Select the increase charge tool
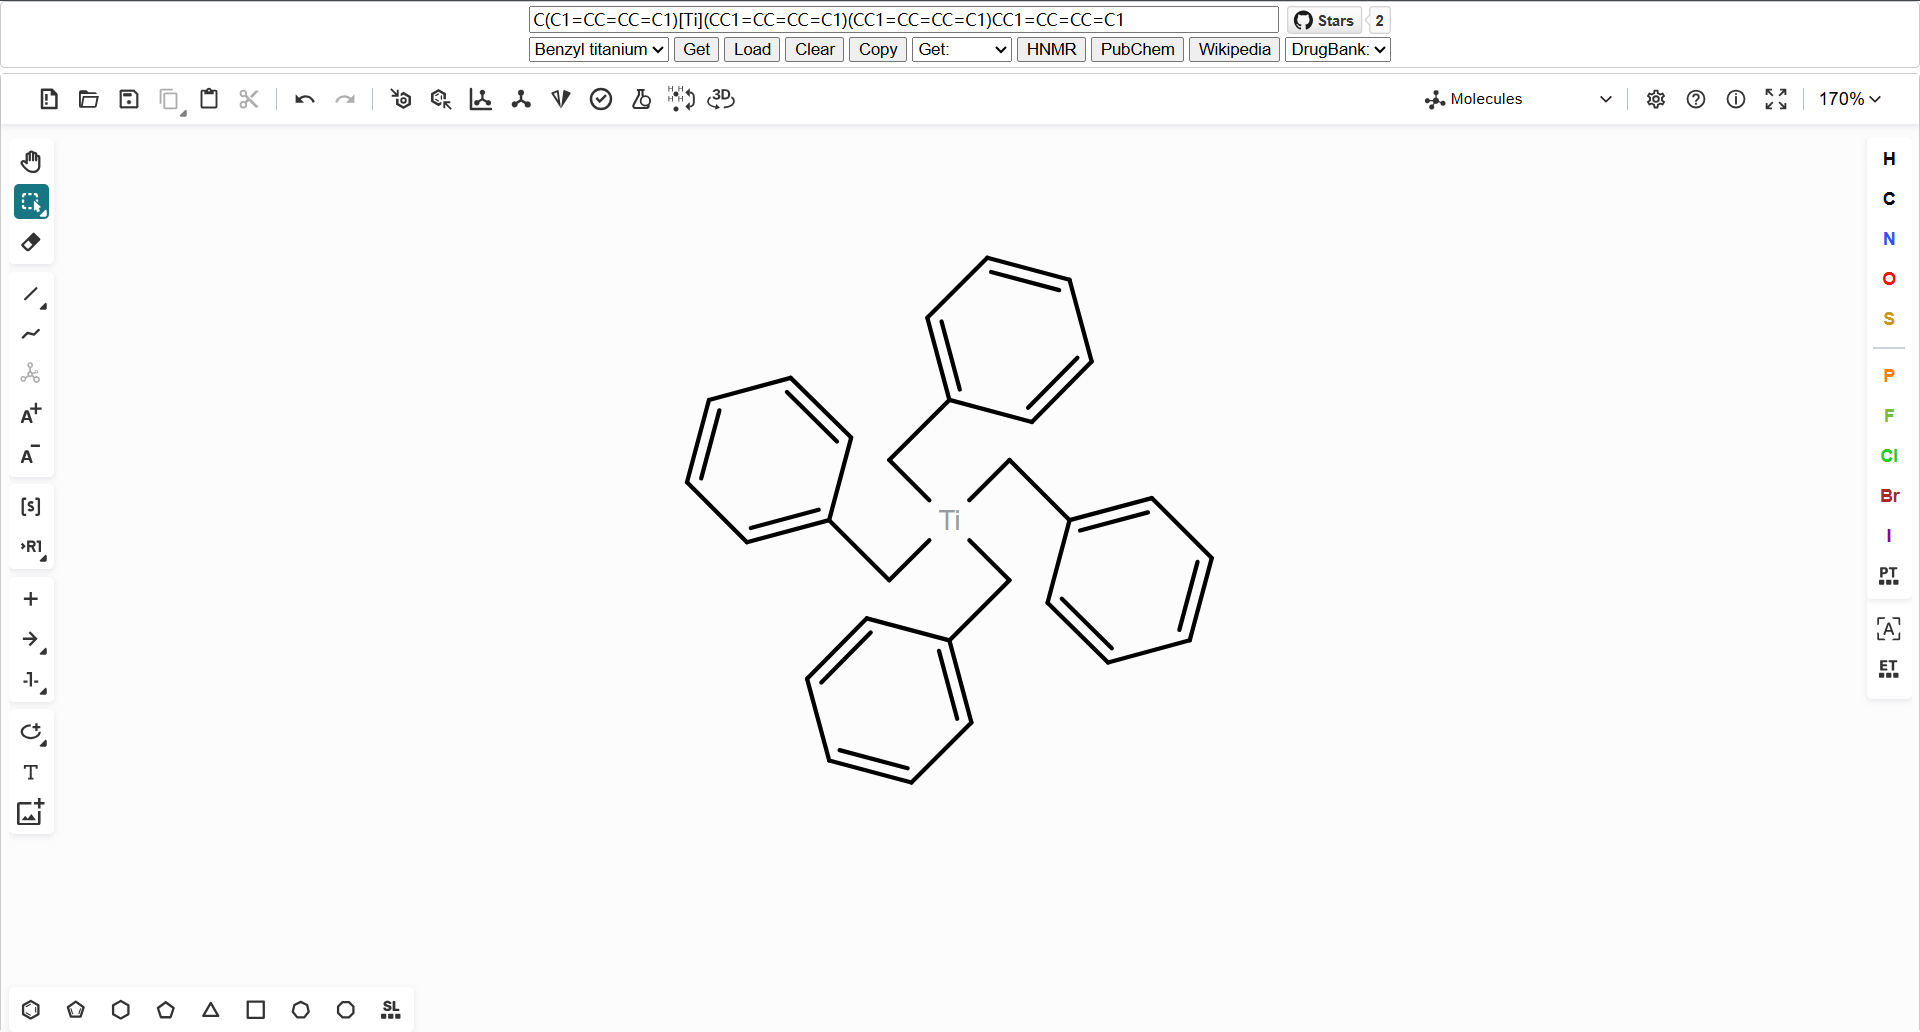 click(x=31, y=413)
